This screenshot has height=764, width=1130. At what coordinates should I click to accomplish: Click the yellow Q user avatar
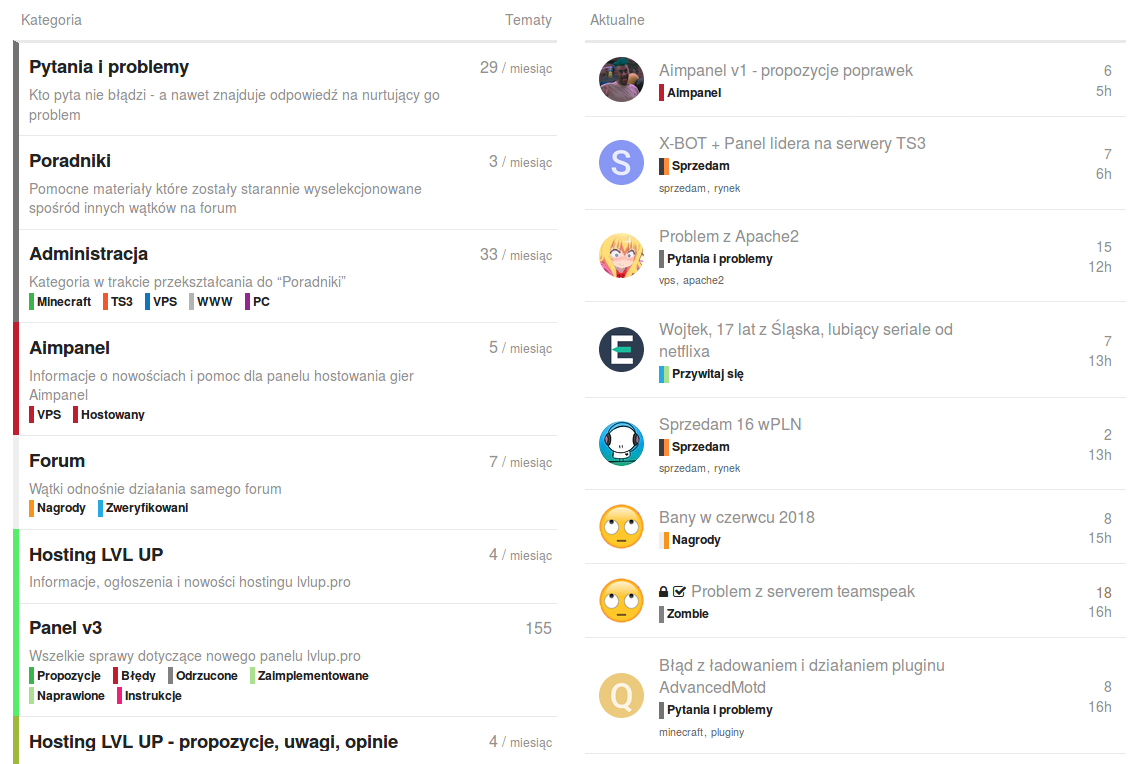(621, 696)
